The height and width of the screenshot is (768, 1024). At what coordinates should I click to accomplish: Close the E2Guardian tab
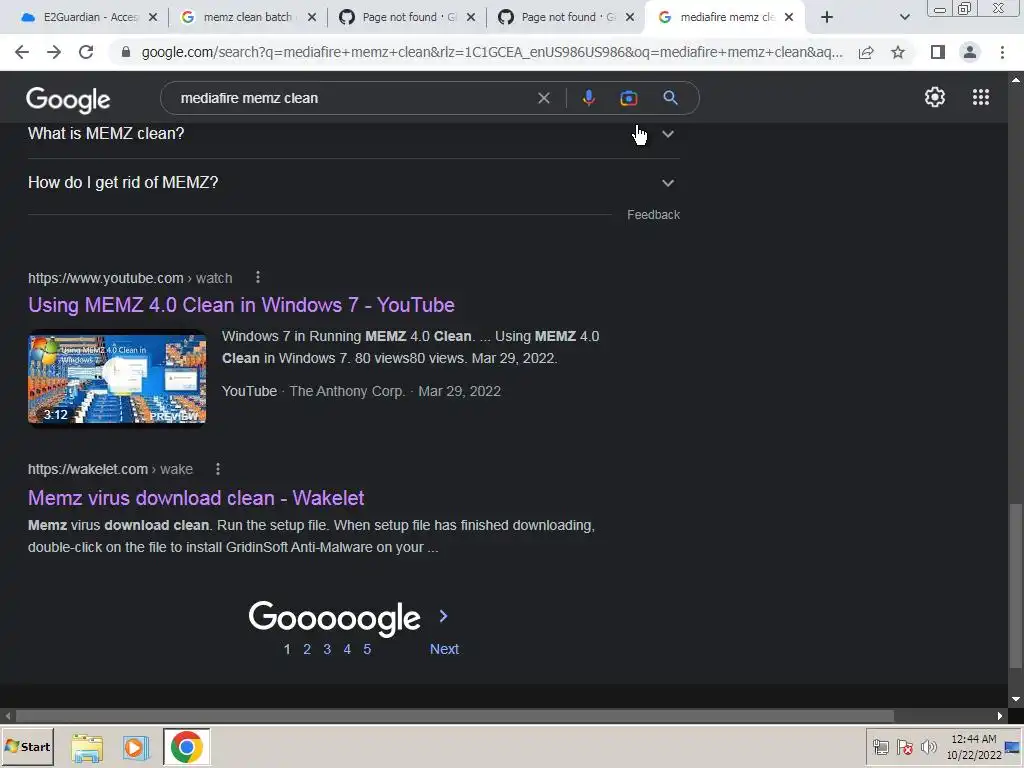pyautogui.click(x=153, y=18)
